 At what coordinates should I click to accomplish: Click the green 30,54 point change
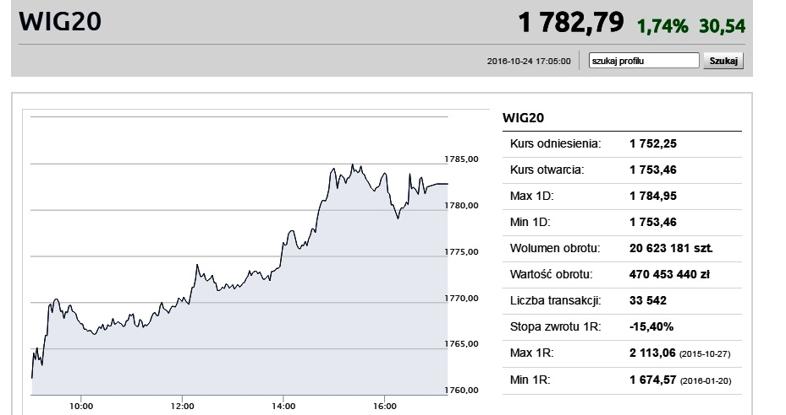[722, 26]
